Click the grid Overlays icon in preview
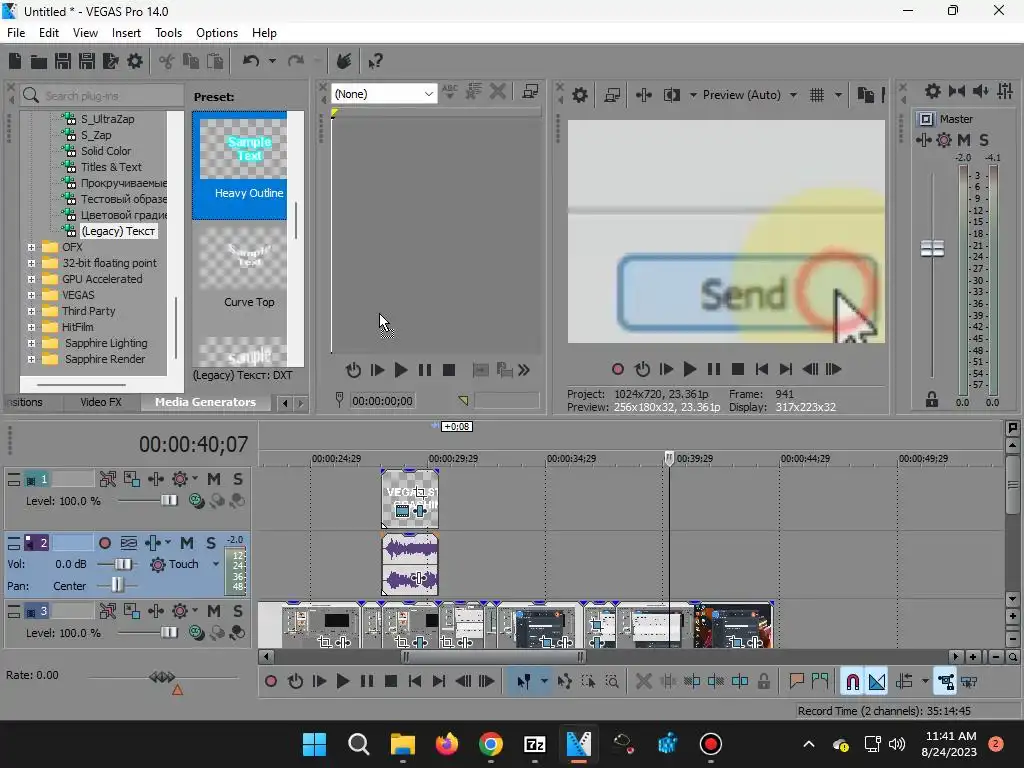This screenshot has height=768, width=1024. point(817,95)
